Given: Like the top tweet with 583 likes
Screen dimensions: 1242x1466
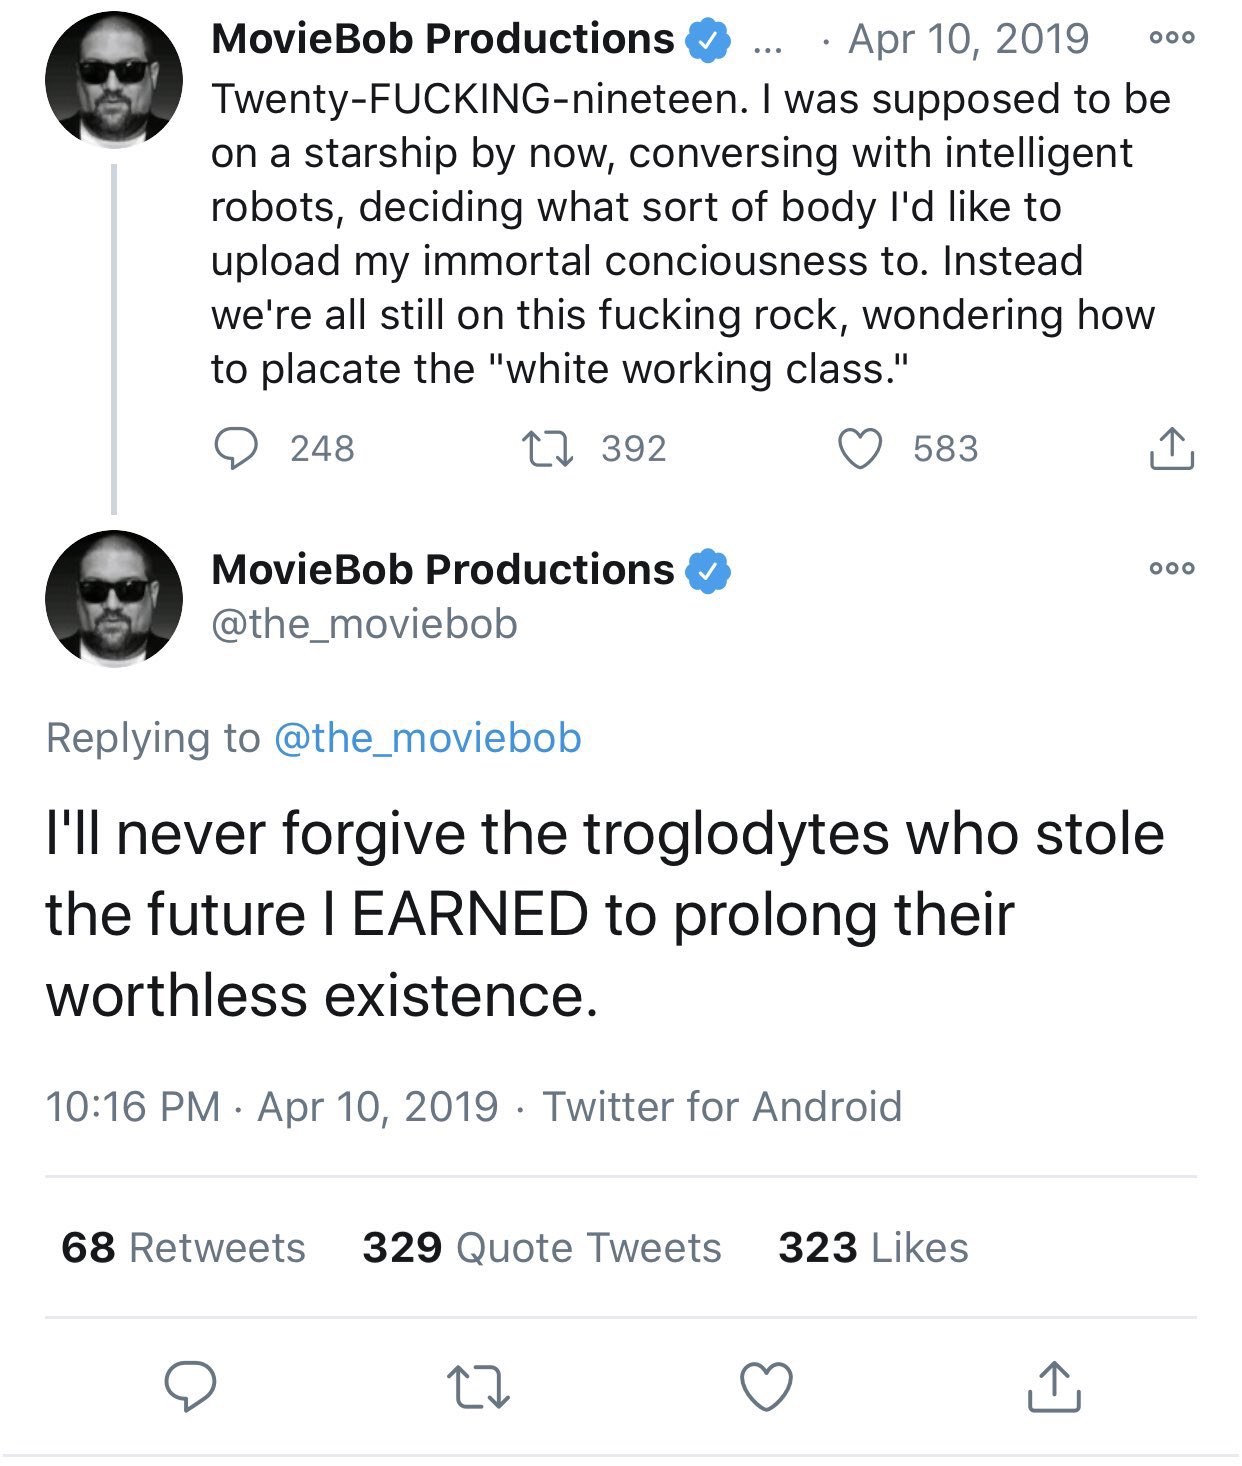Looking at the screenshot, I should [x=860, y=449].
